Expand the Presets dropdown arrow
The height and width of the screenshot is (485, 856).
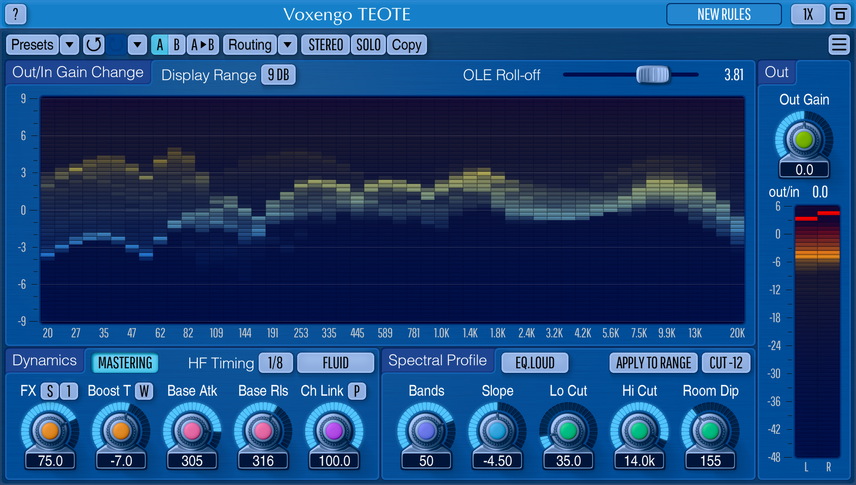[x=69, y=45]
